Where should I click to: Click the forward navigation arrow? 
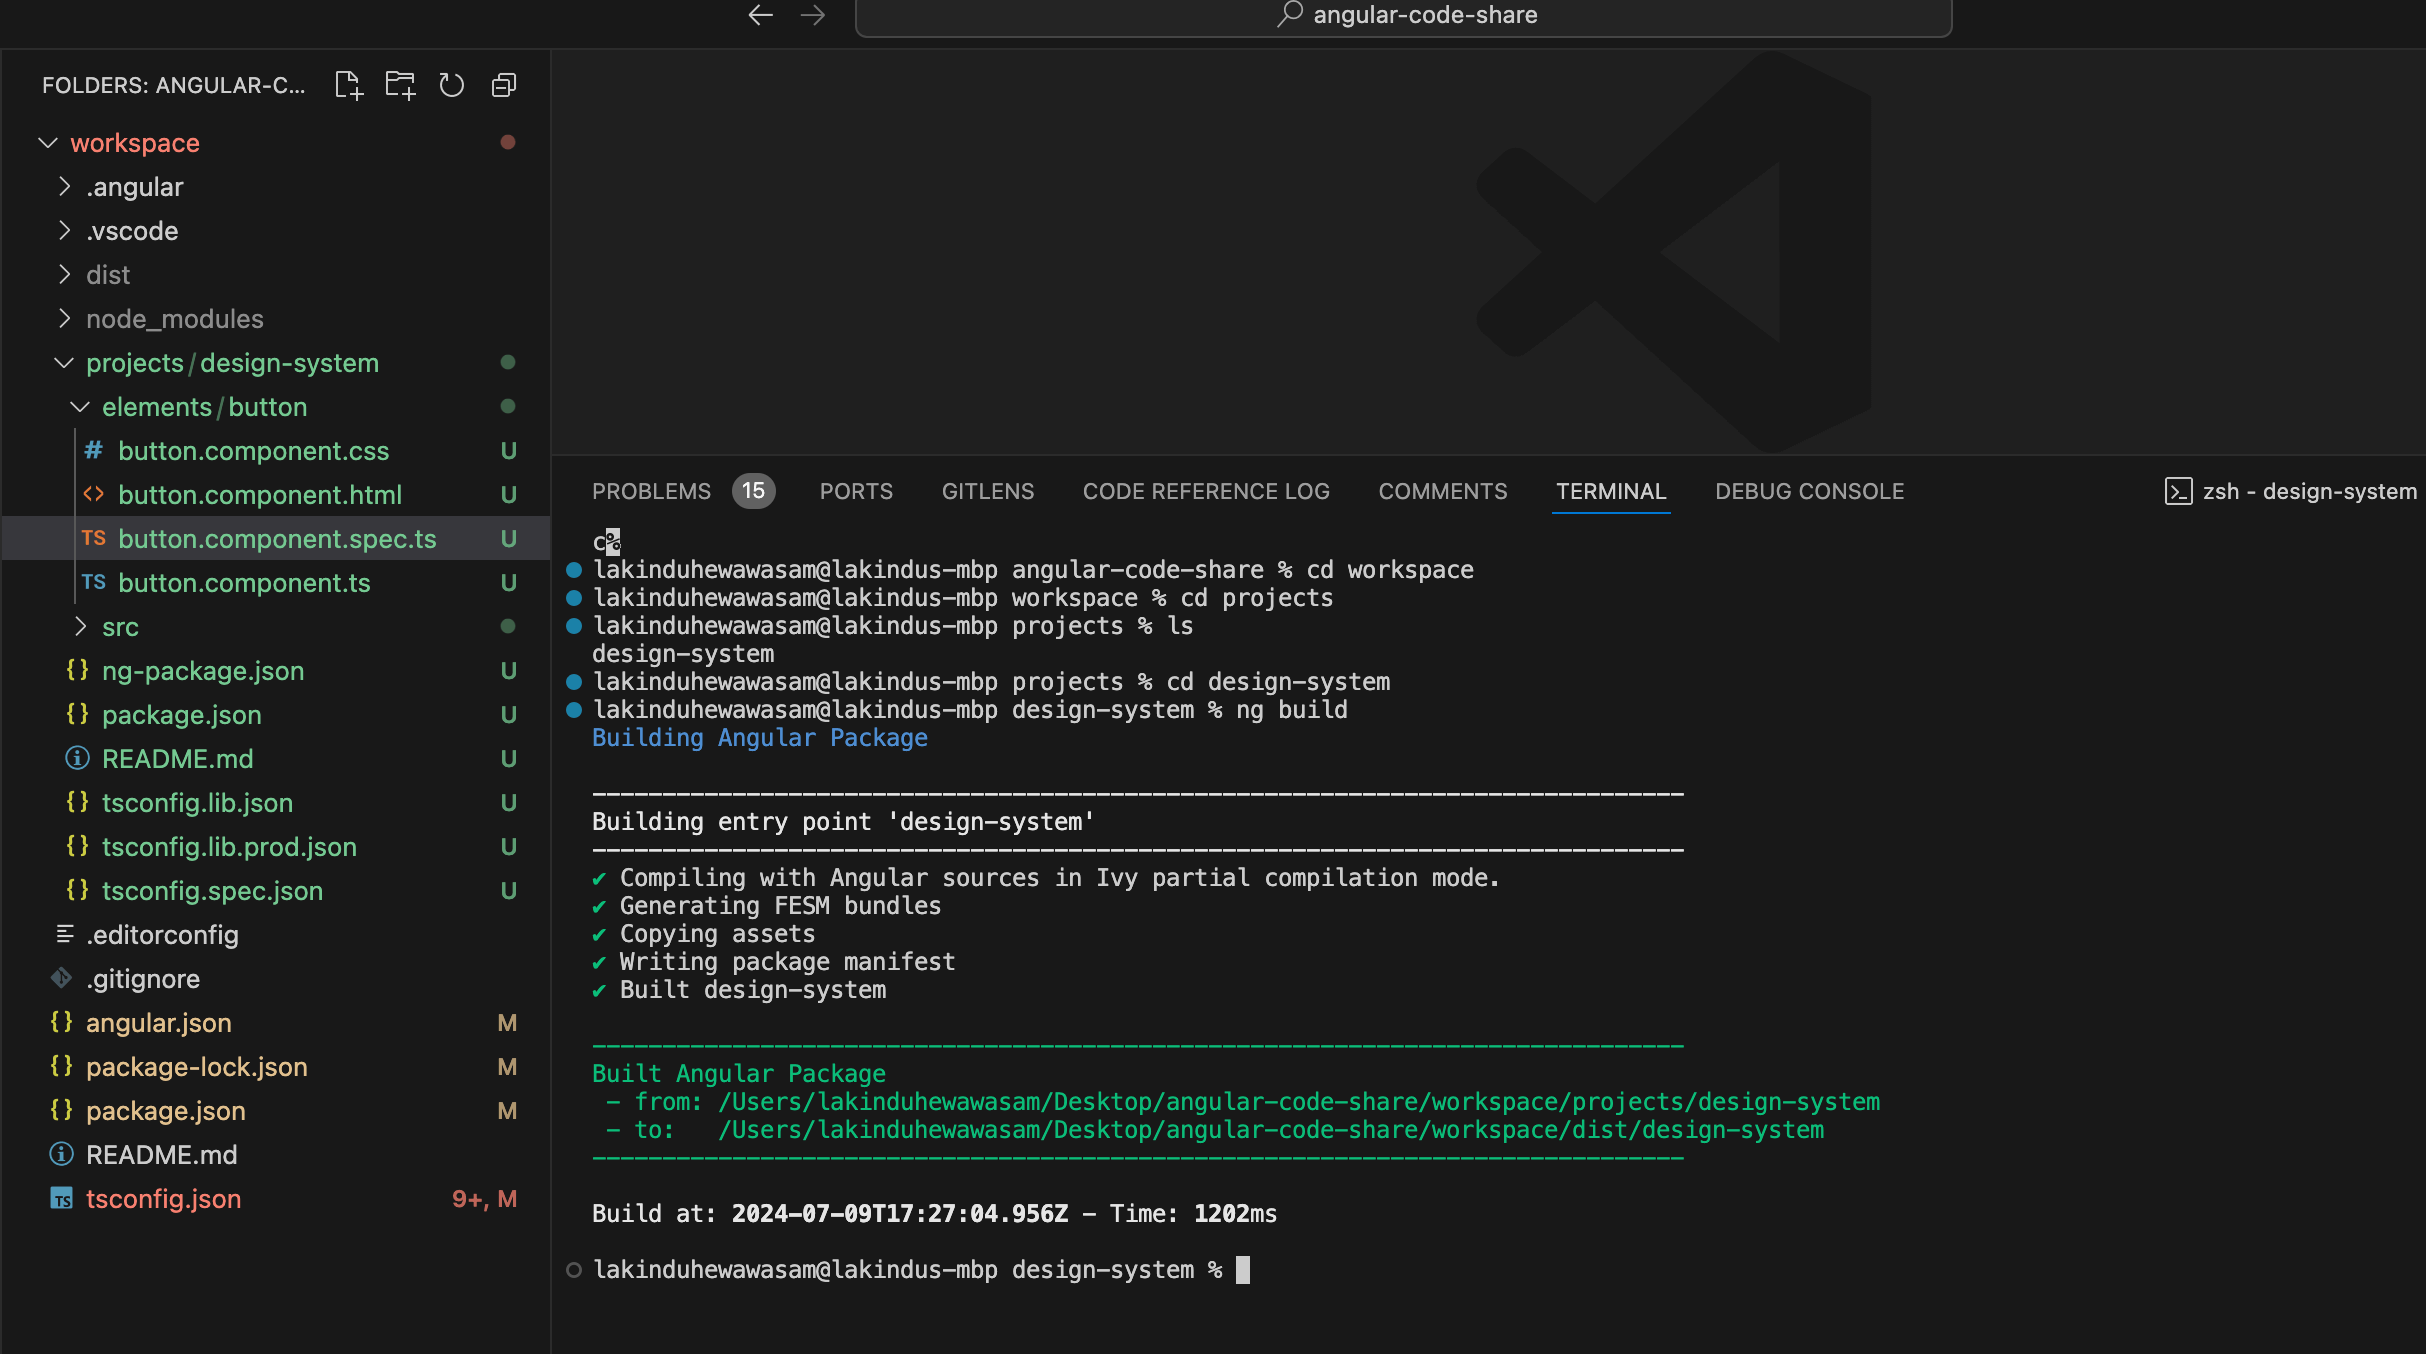pyautogui.click(x=813, y=15)
